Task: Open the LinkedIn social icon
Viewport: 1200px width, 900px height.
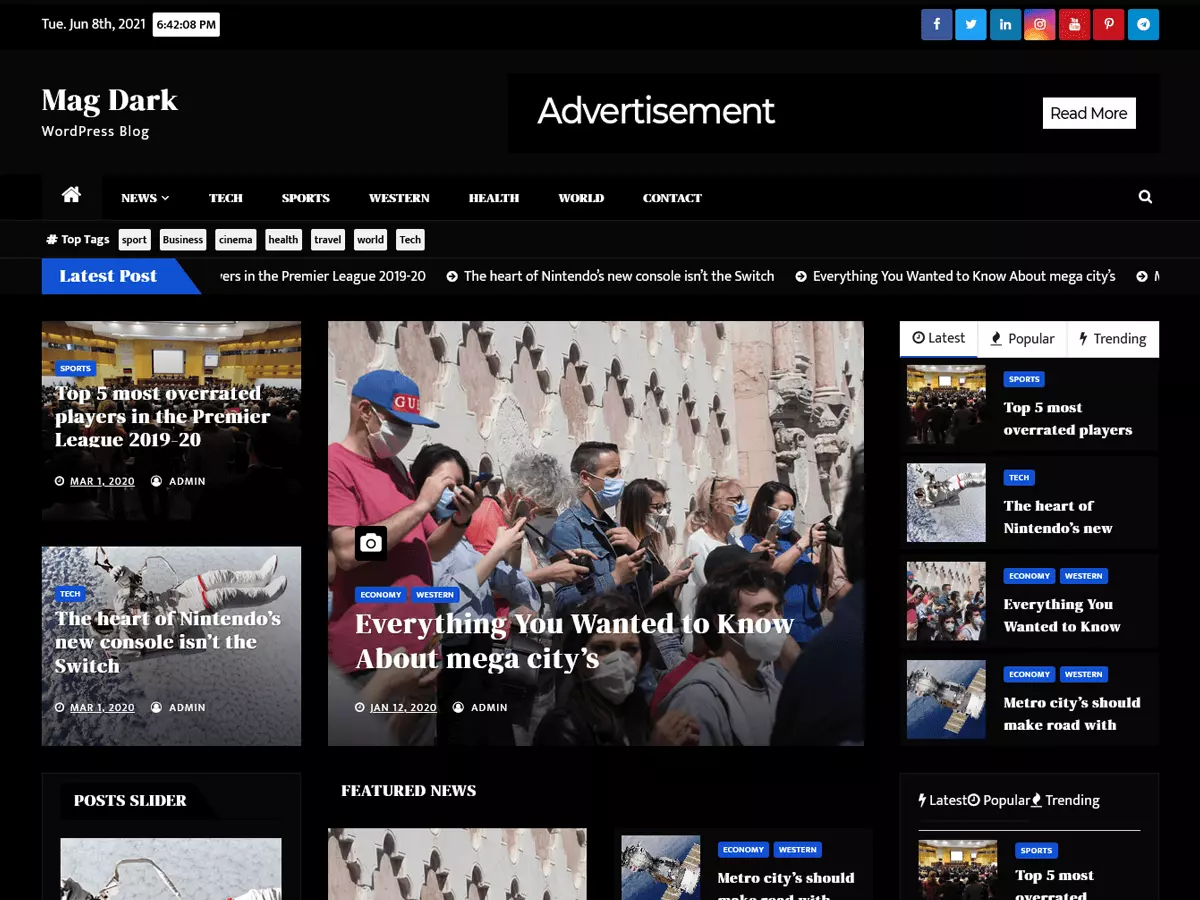Action: [1005, 24]
